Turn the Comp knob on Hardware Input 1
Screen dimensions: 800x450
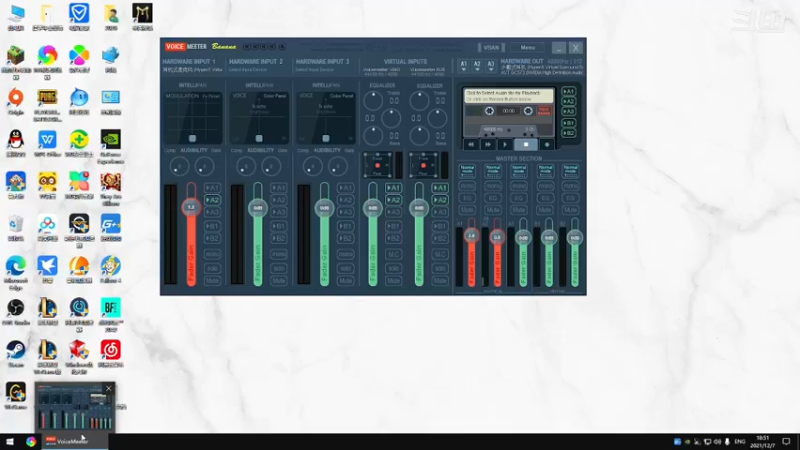click(x=179, y=166)
